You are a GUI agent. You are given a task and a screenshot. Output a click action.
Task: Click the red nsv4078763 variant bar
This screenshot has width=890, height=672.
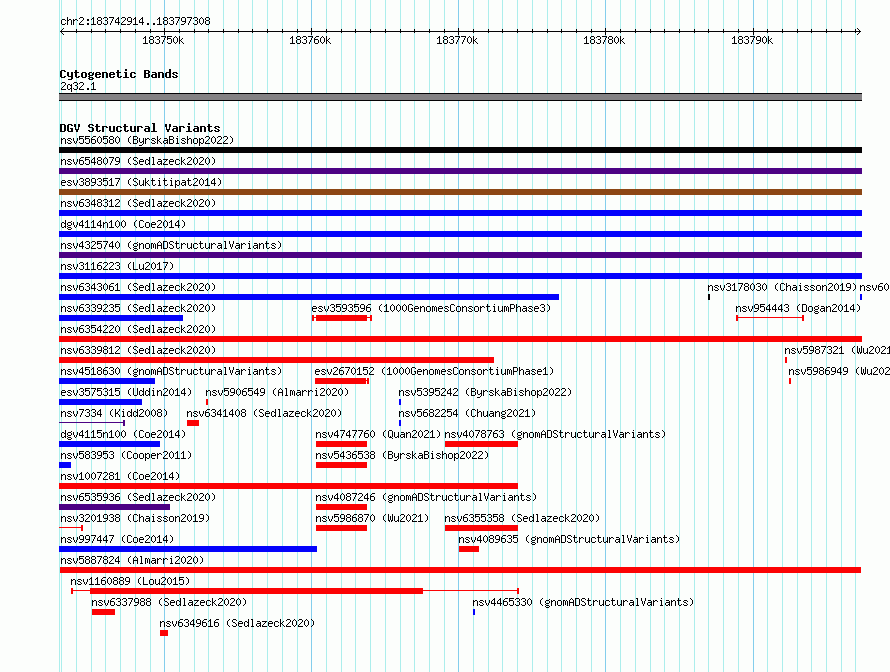[x=481, y=444]
